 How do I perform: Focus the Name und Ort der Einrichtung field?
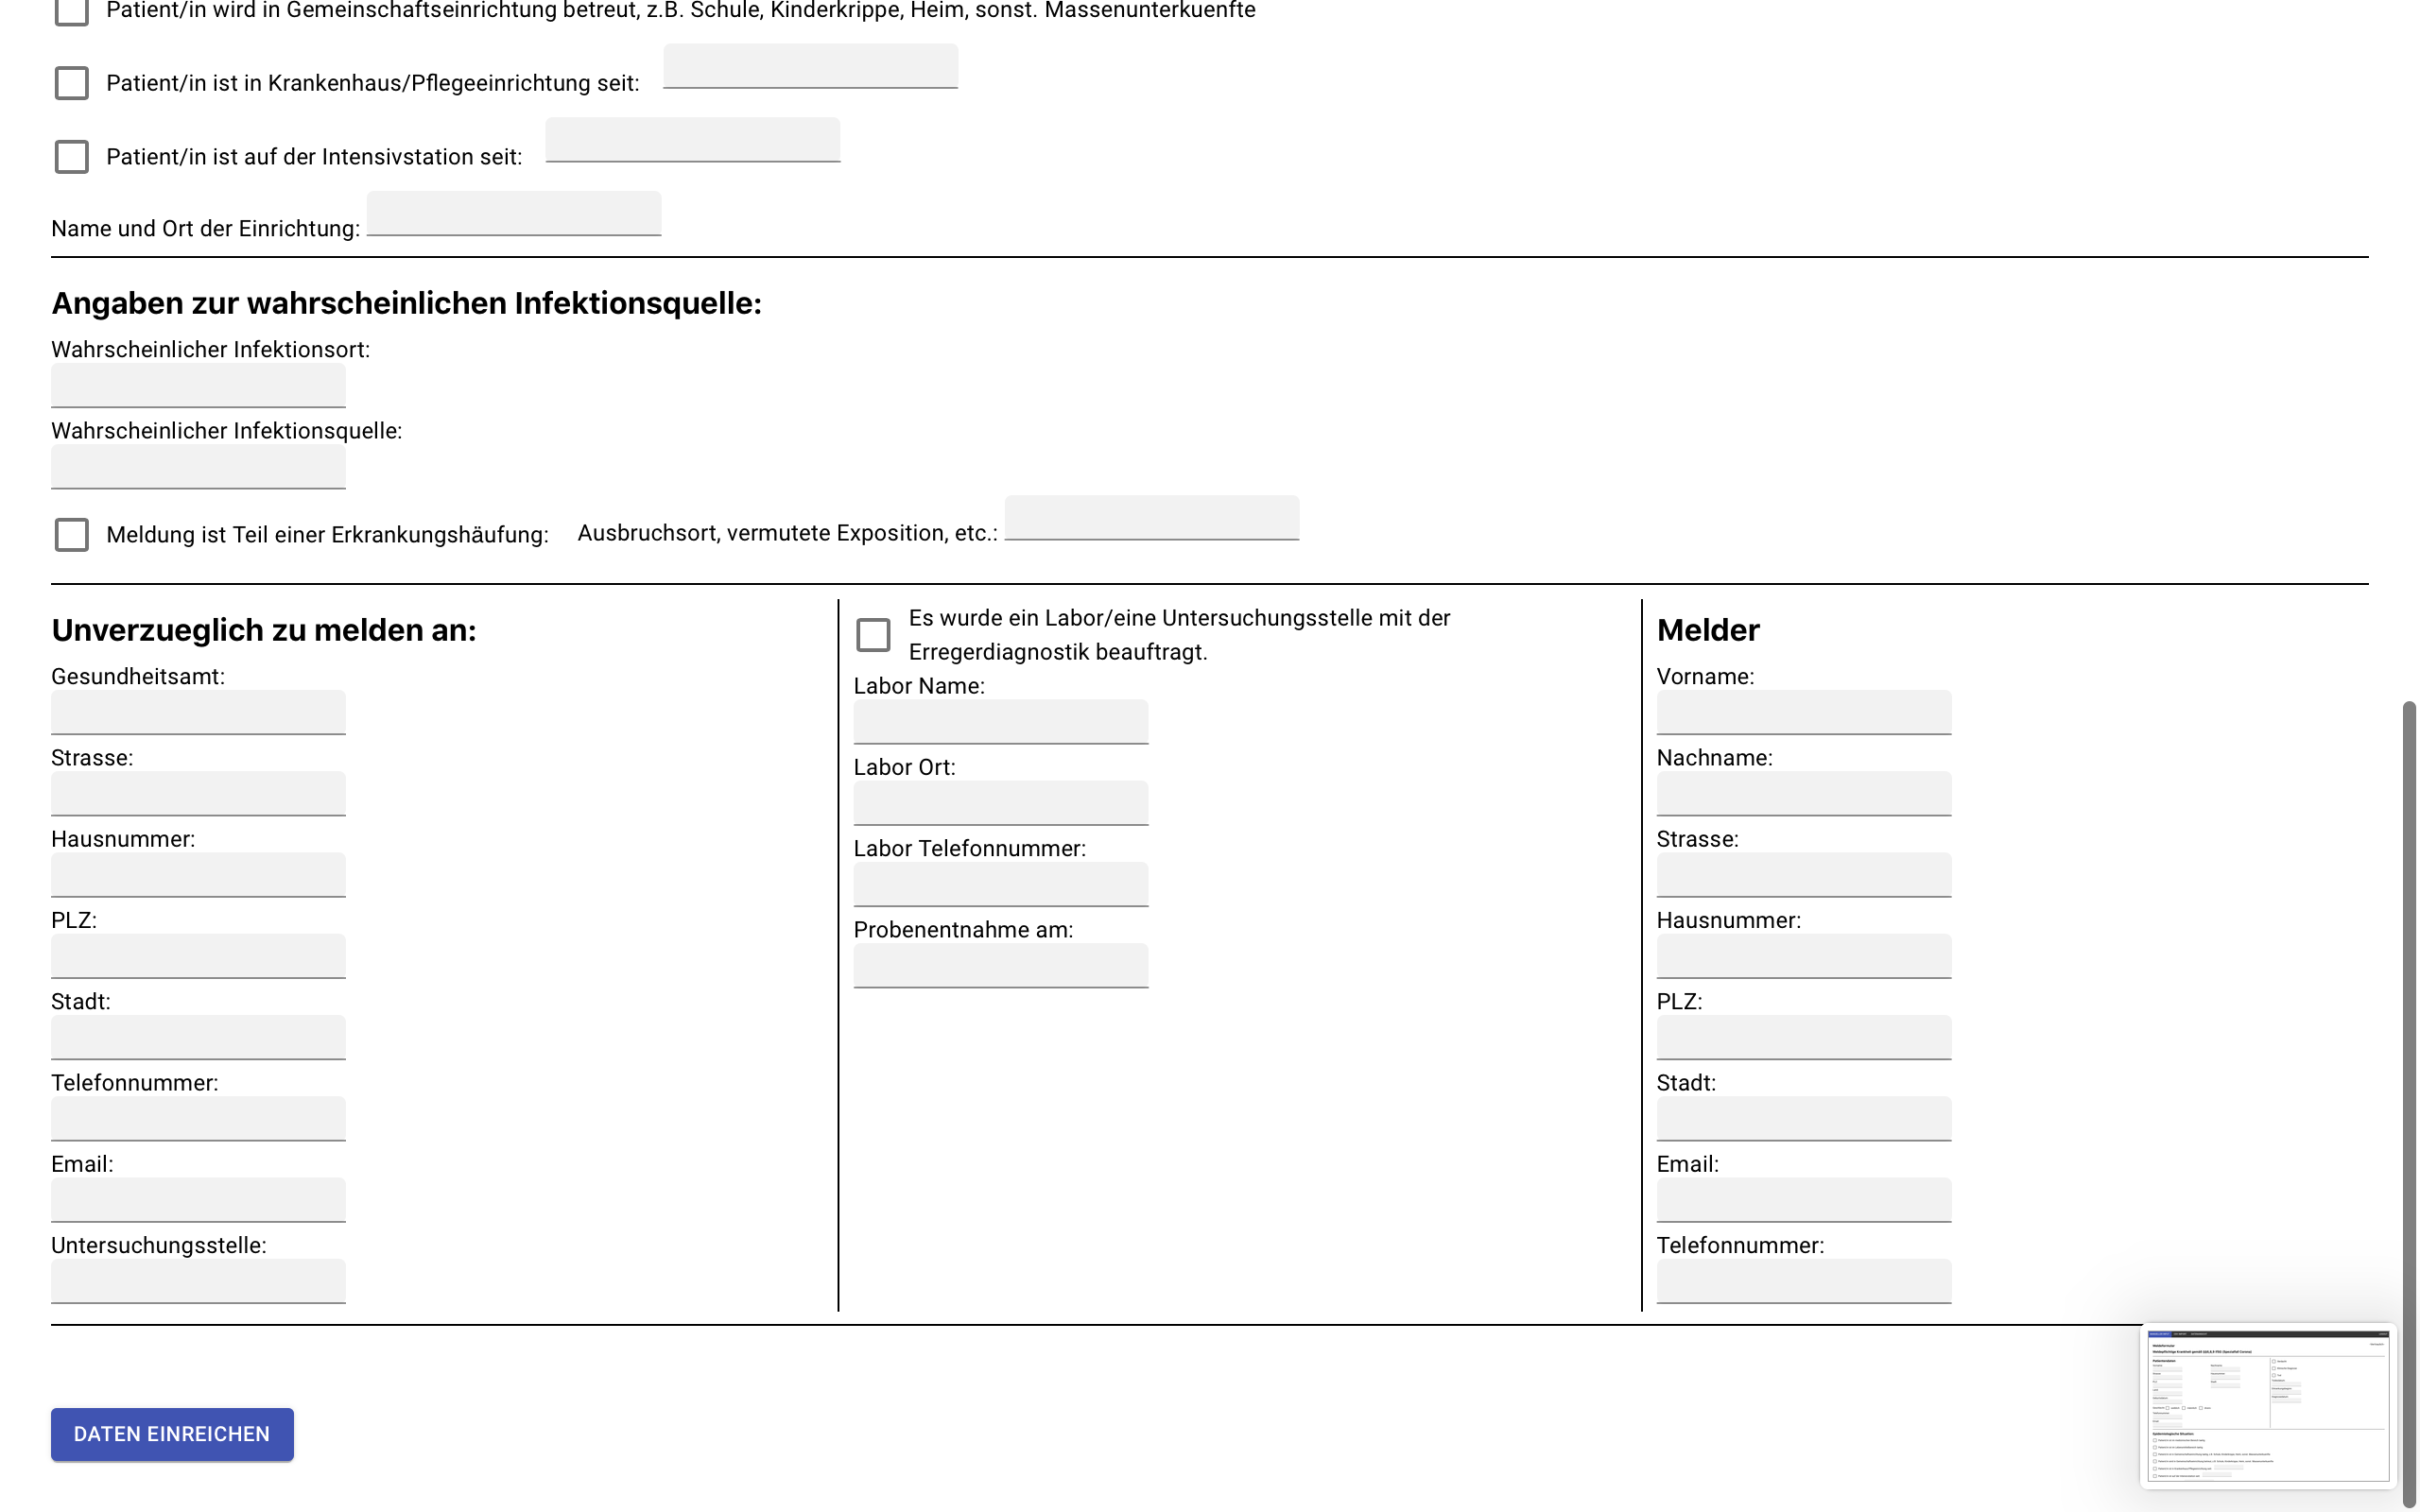pyautogui.click(x=514, y=214)
